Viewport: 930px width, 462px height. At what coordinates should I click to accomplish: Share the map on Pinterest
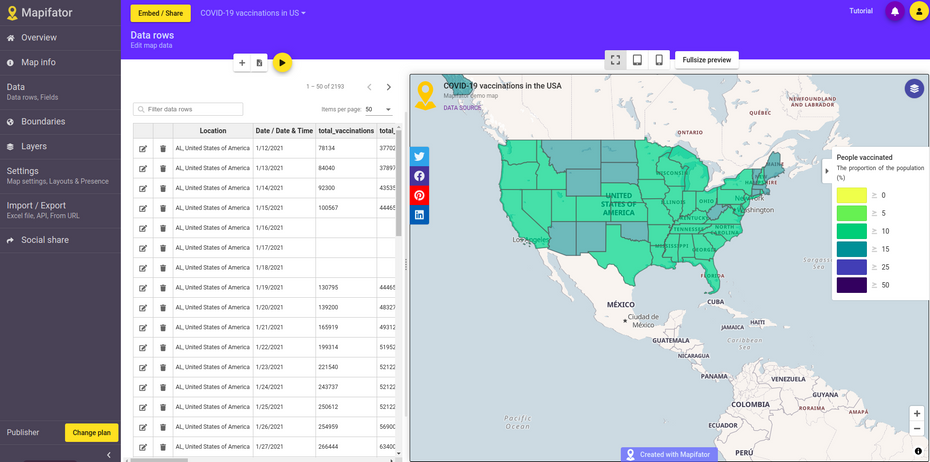pyautogui.click(x=419, y=195)
